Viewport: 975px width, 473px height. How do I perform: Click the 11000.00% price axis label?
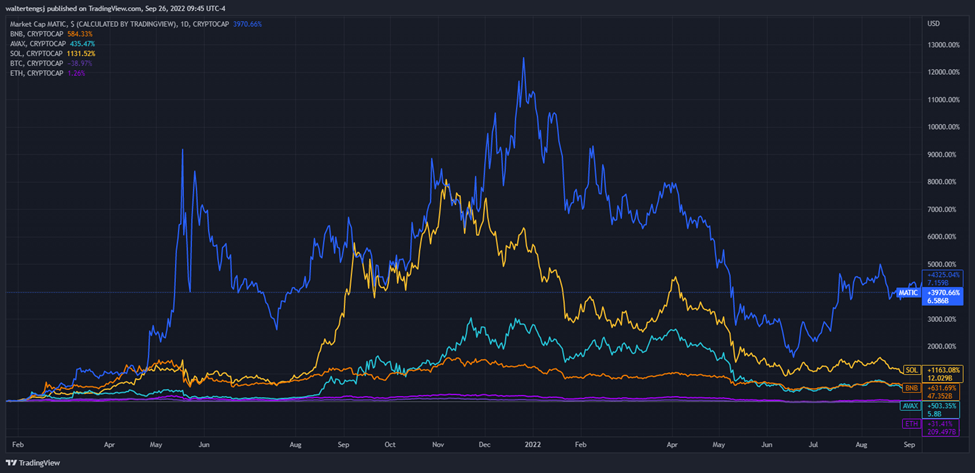point(945,99)
